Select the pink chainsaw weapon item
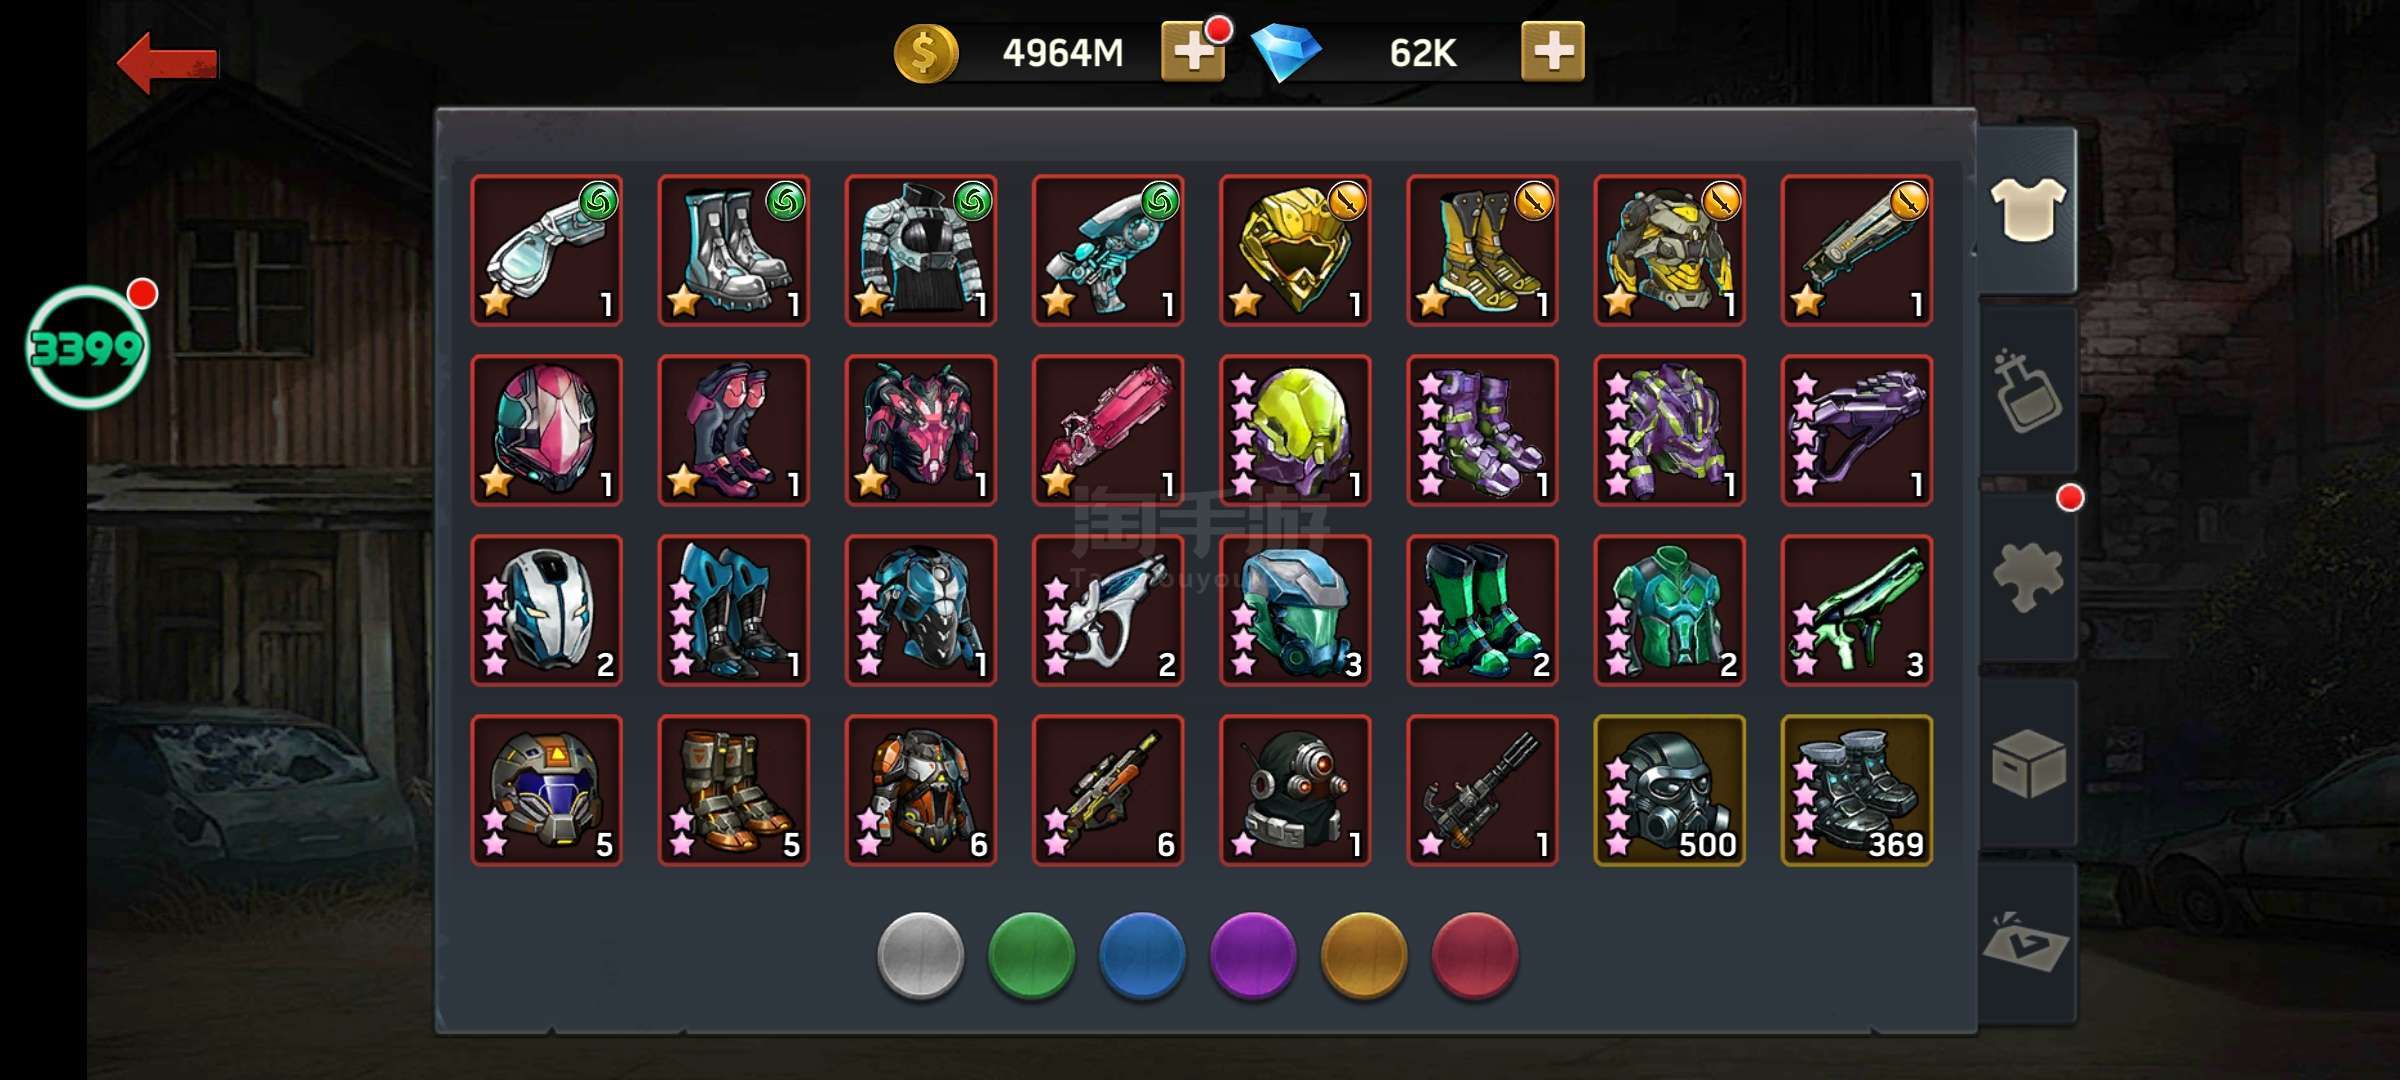The height and width of the screenshot is (1080, 2400). click(1107, 430)
